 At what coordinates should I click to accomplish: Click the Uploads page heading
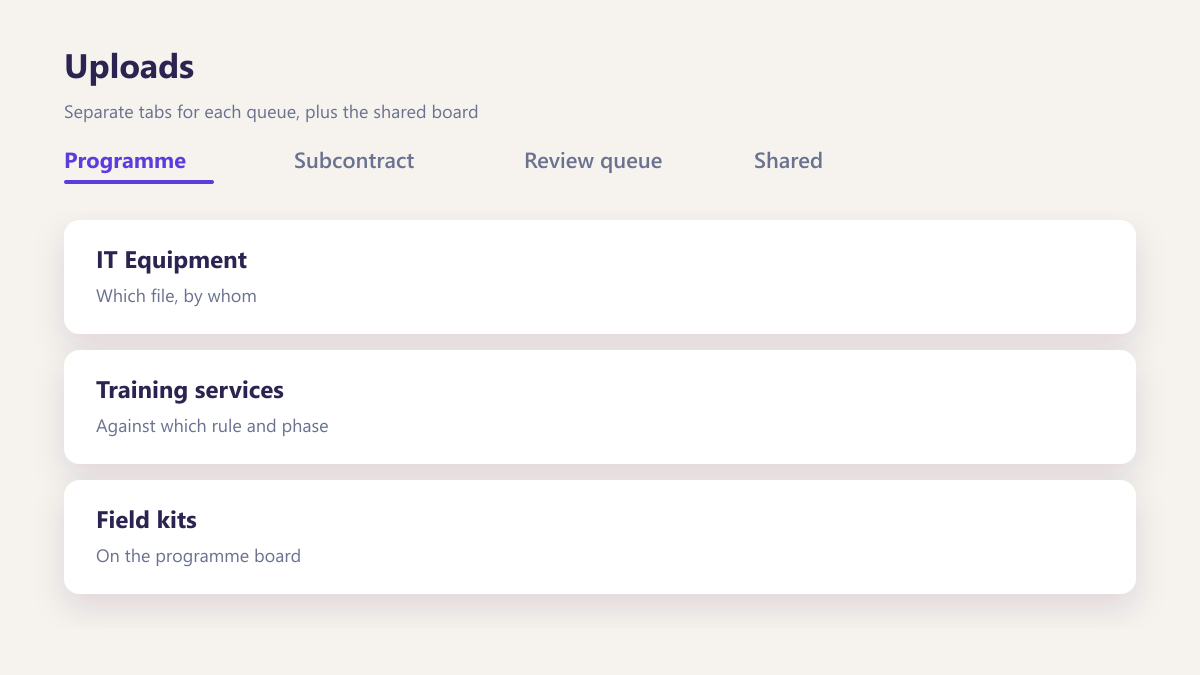(129, 67)
